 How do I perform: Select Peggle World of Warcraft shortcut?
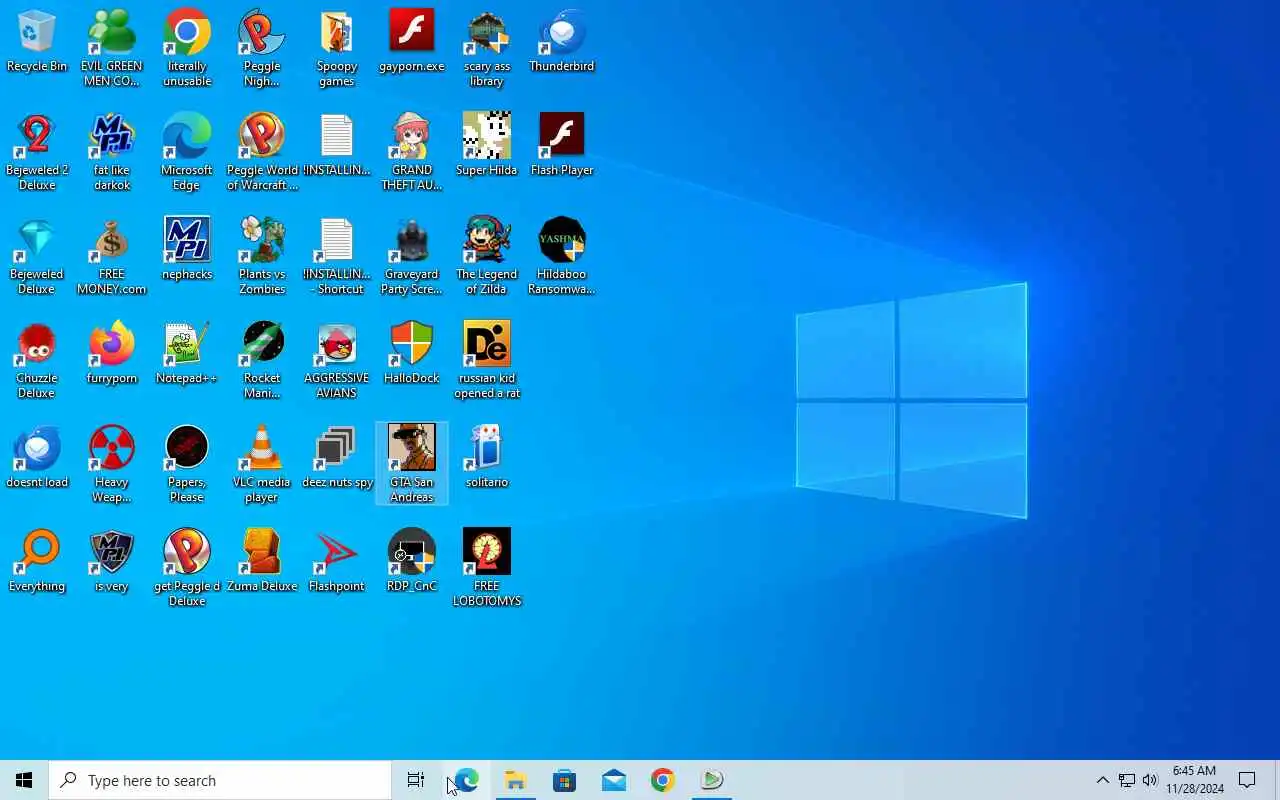[262, 152]
